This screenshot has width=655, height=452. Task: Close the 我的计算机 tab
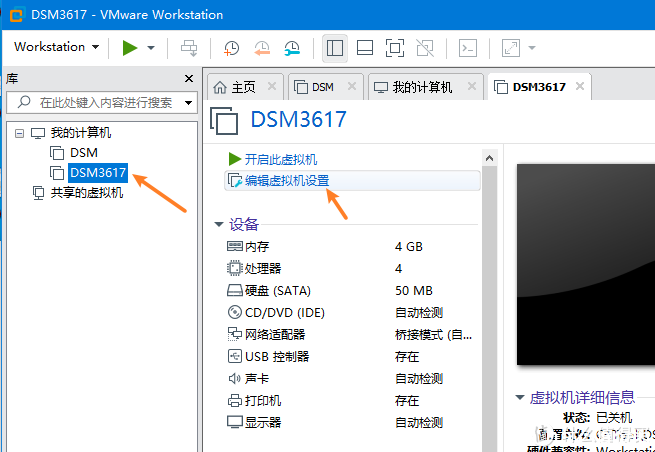click(x=472, y=86)
